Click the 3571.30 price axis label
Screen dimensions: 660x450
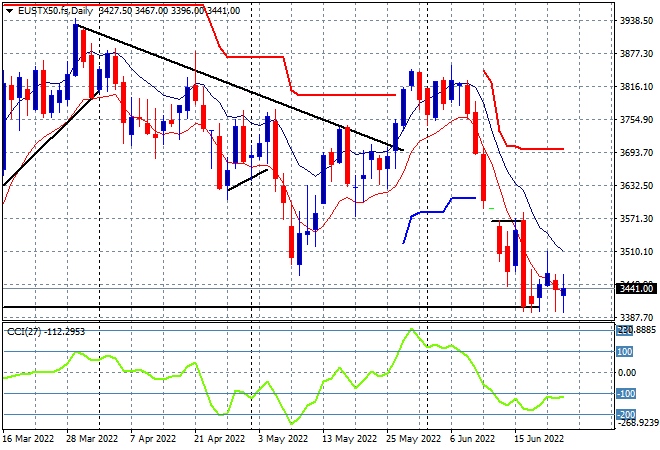pyautogui.click(x=636, y=218)
